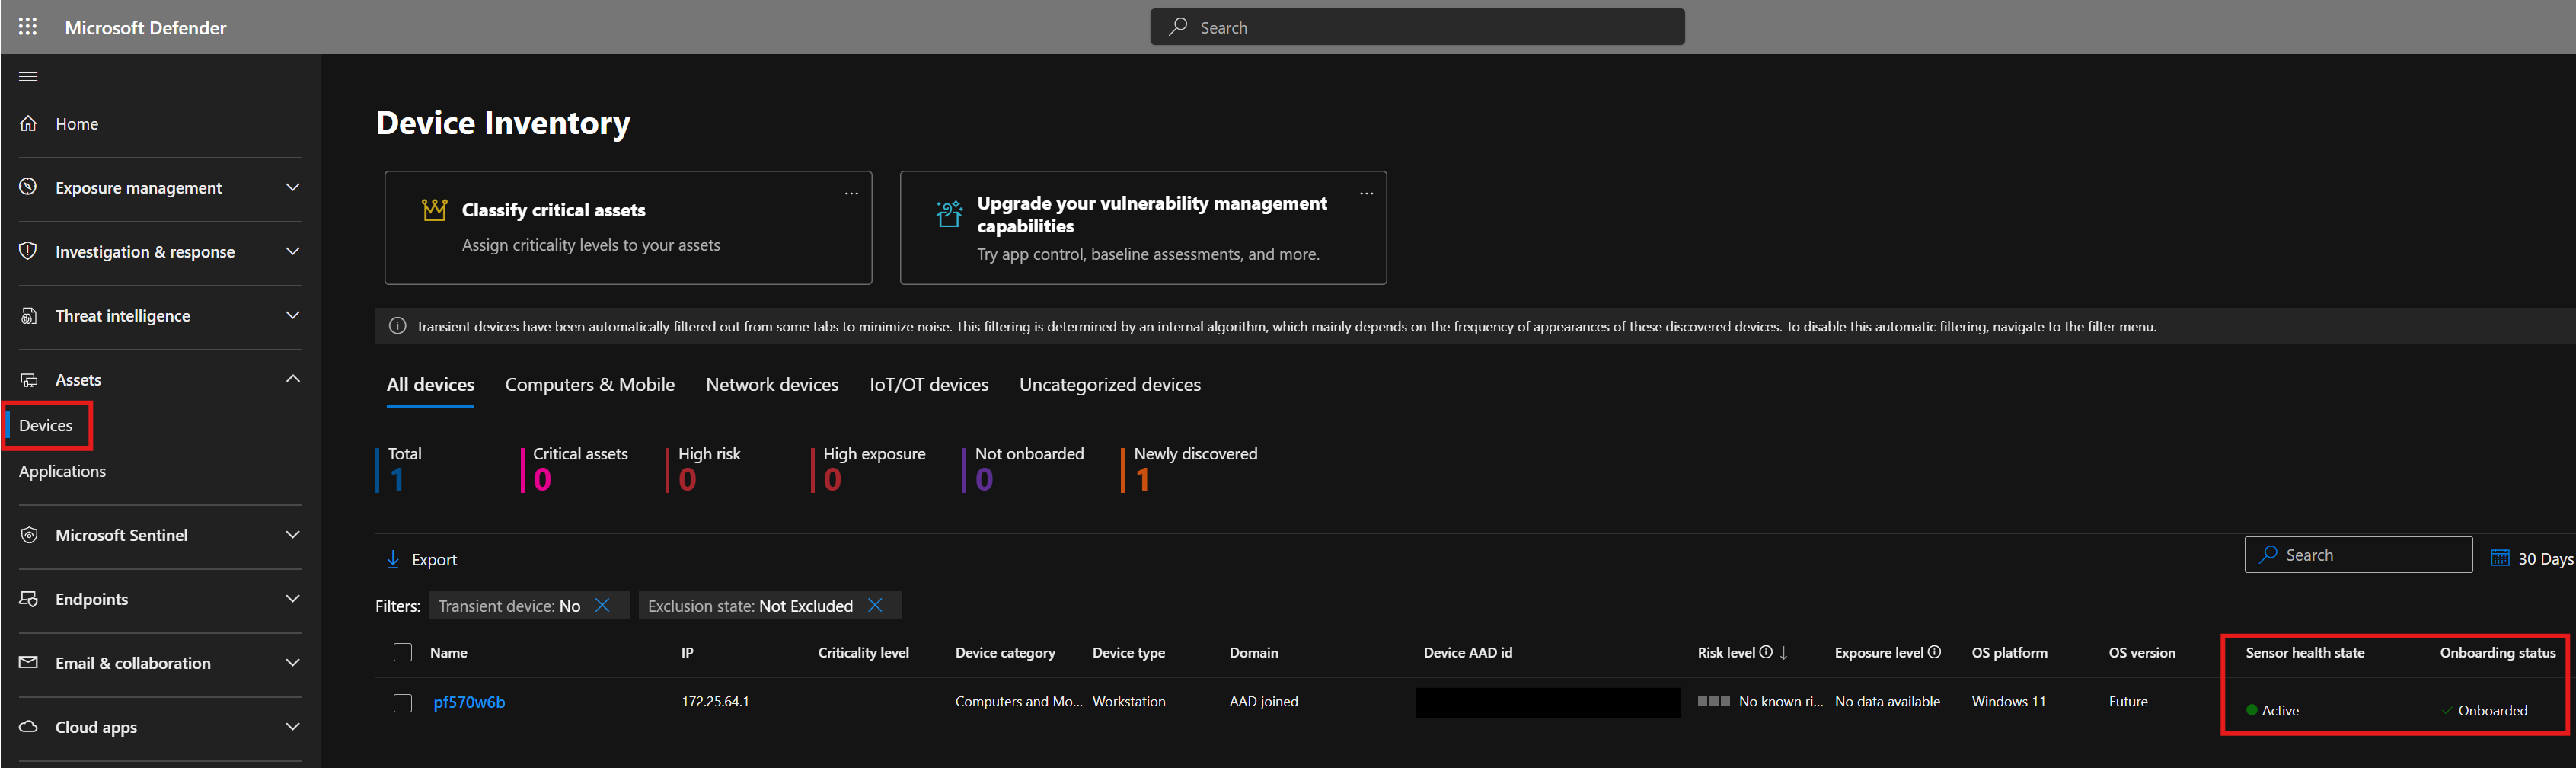
Task: Expand the Threat intelligence section
Action: point(292,315)
